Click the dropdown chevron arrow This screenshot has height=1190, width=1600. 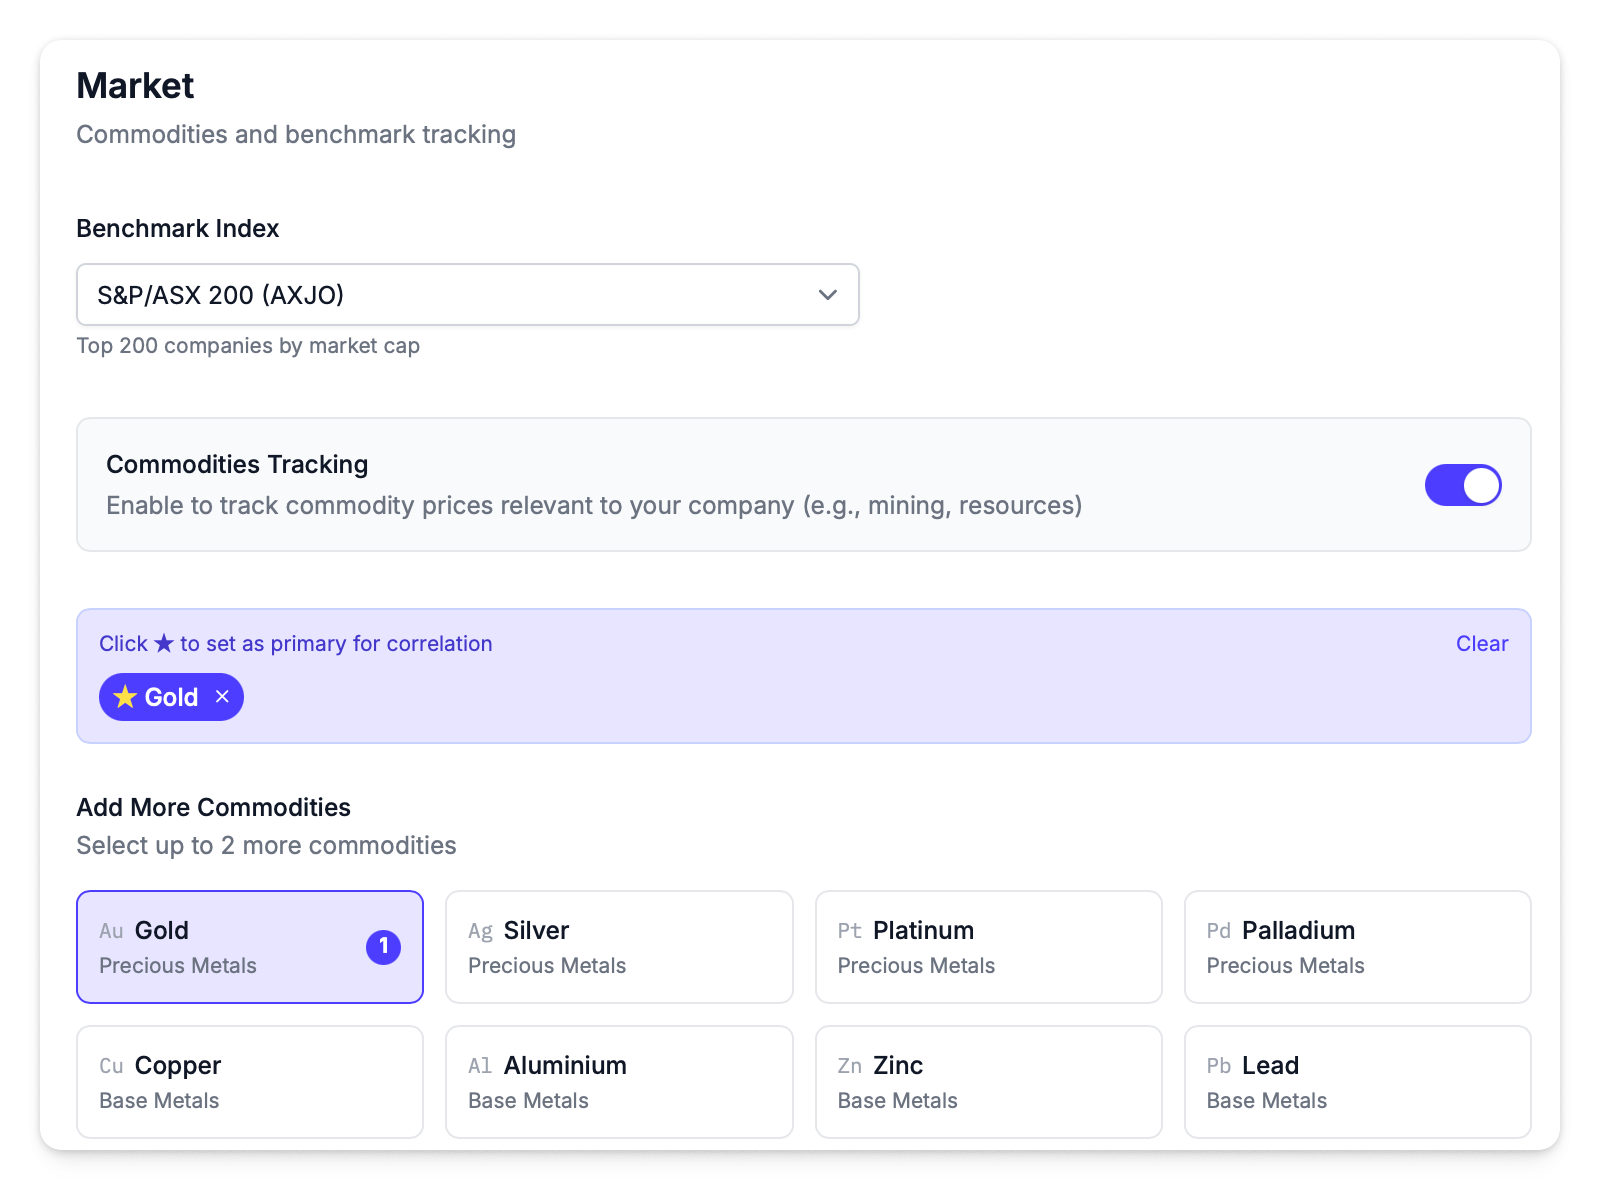[x=827, y=295]
